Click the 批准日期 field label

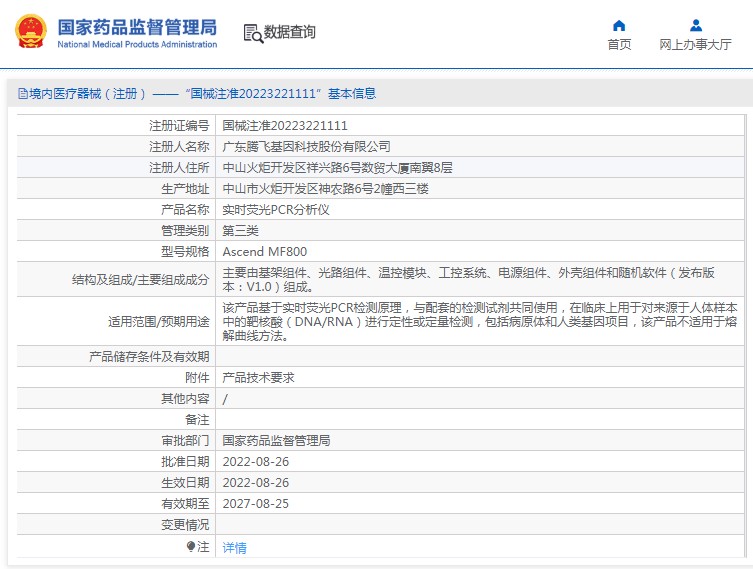[185, 462]
